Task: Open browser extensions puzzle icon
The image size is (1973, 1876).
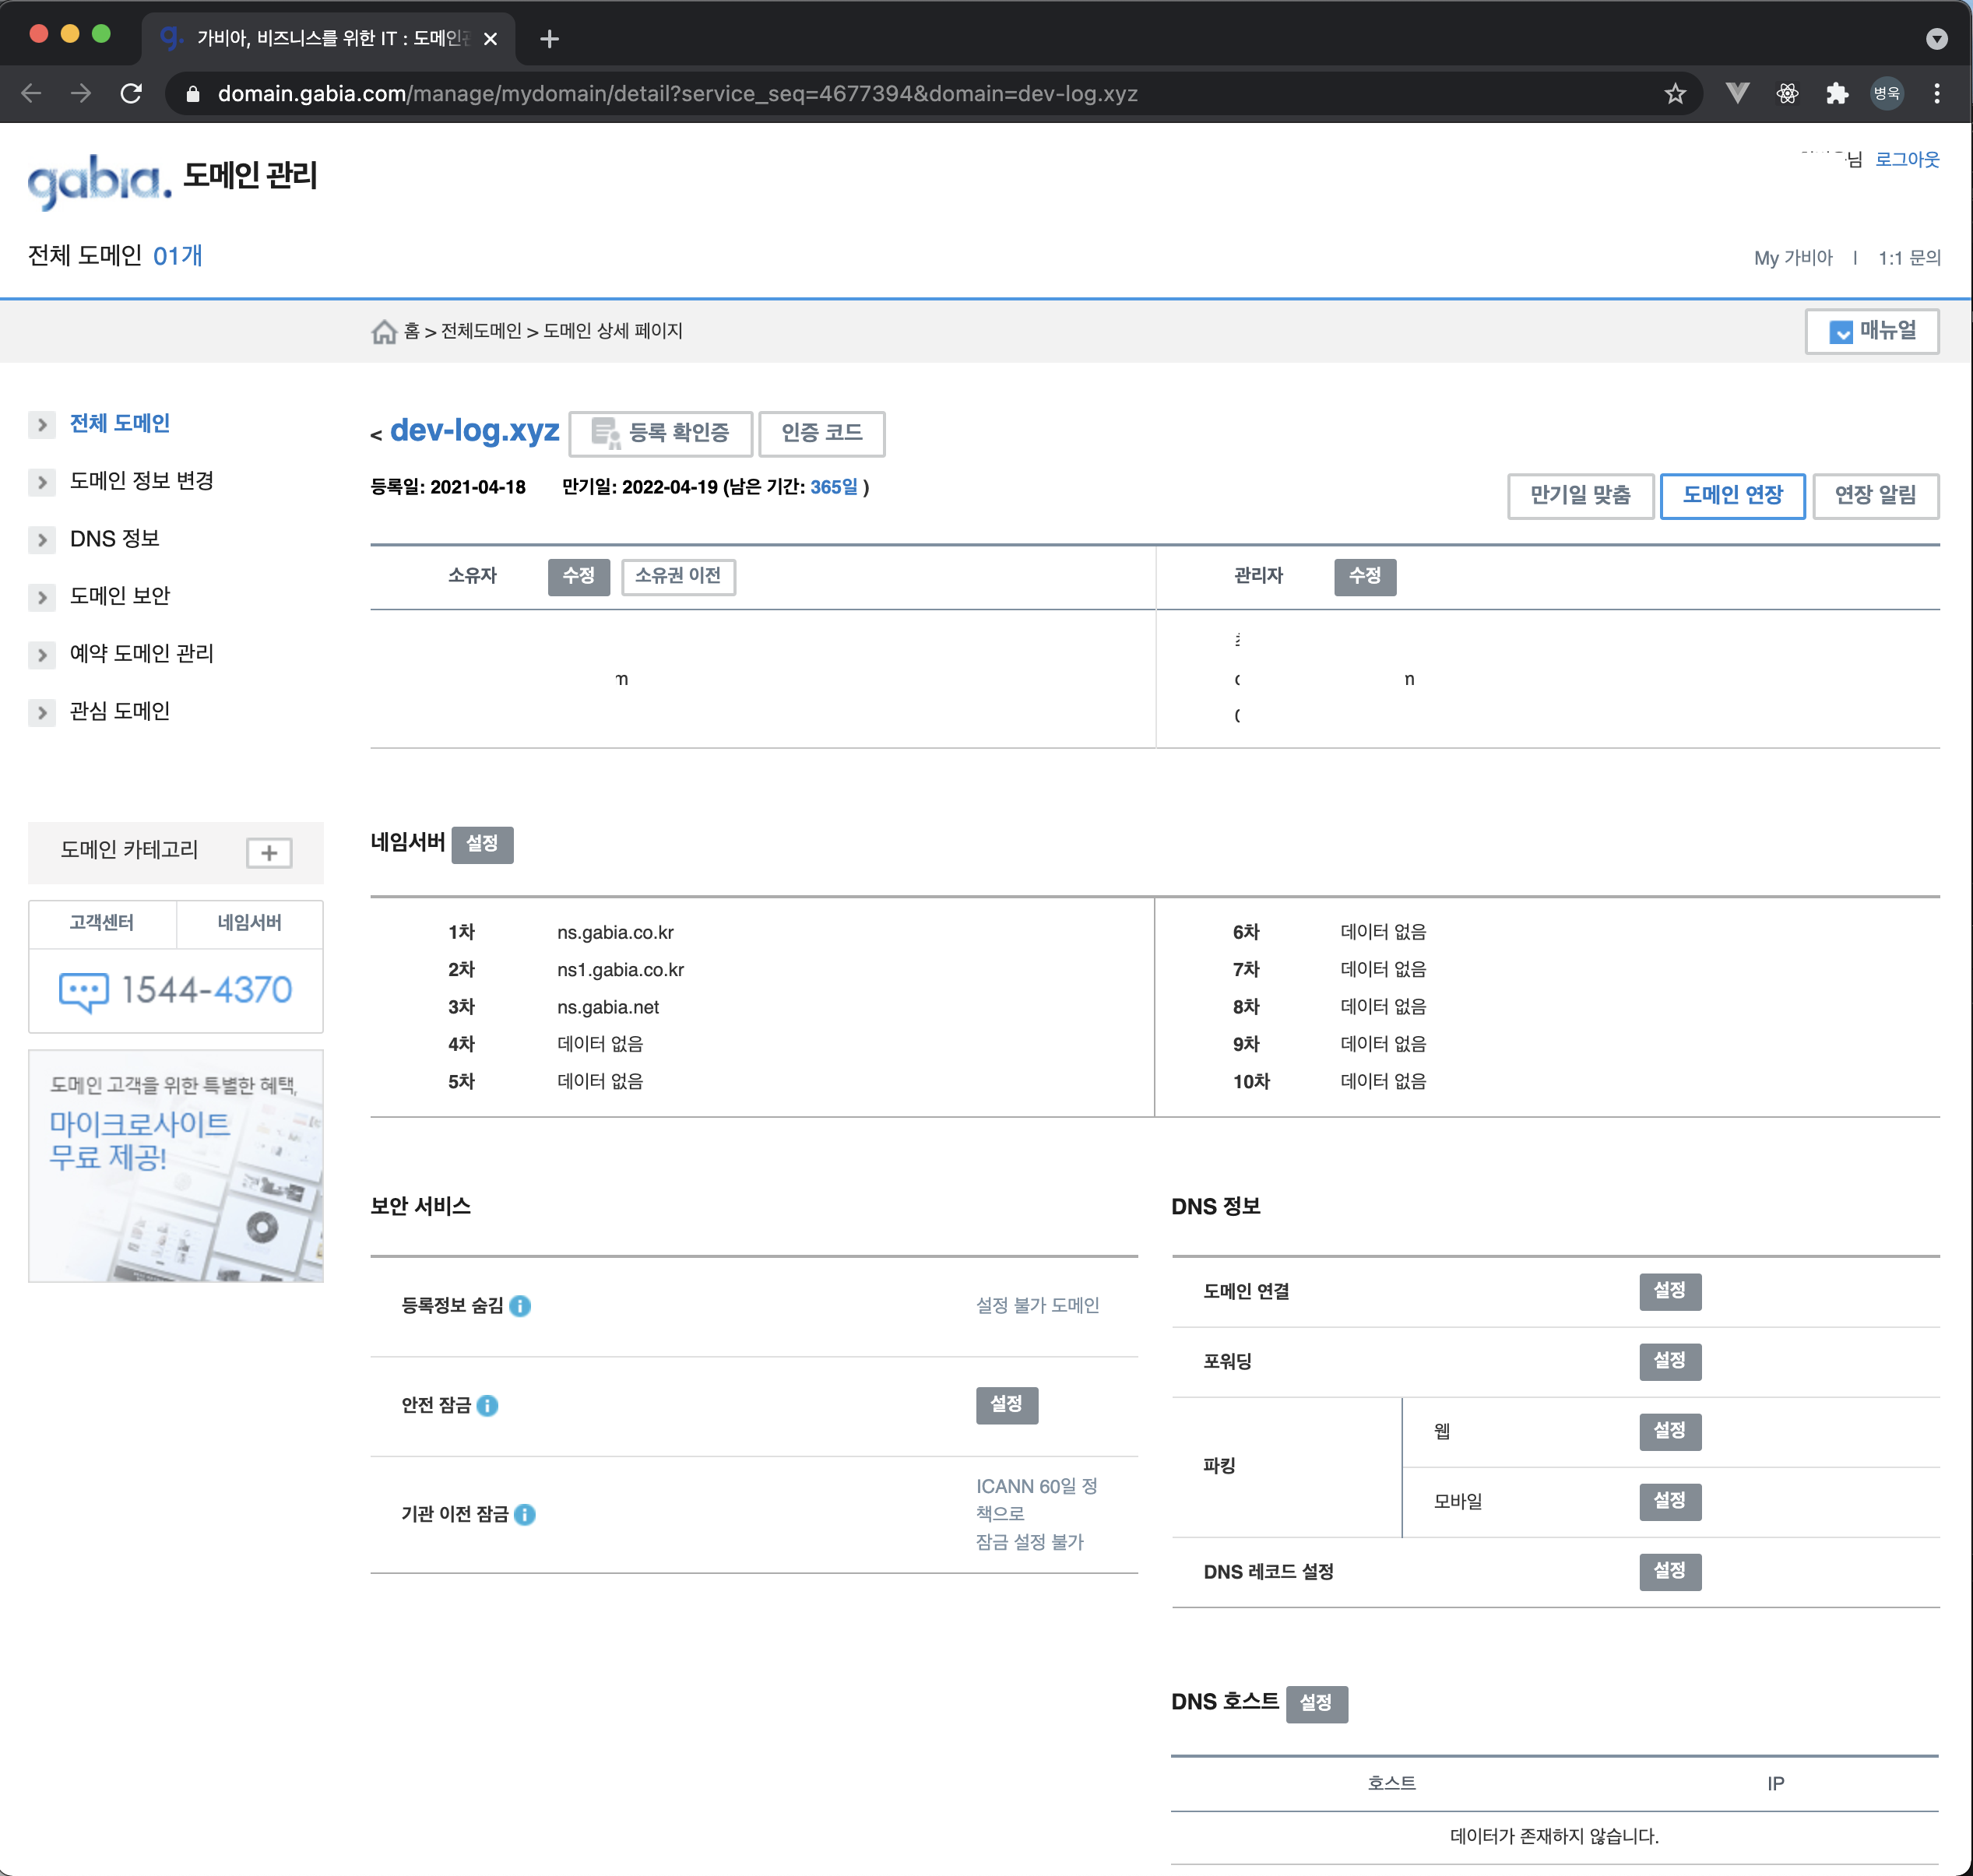Action: (x=1836, y=94)
